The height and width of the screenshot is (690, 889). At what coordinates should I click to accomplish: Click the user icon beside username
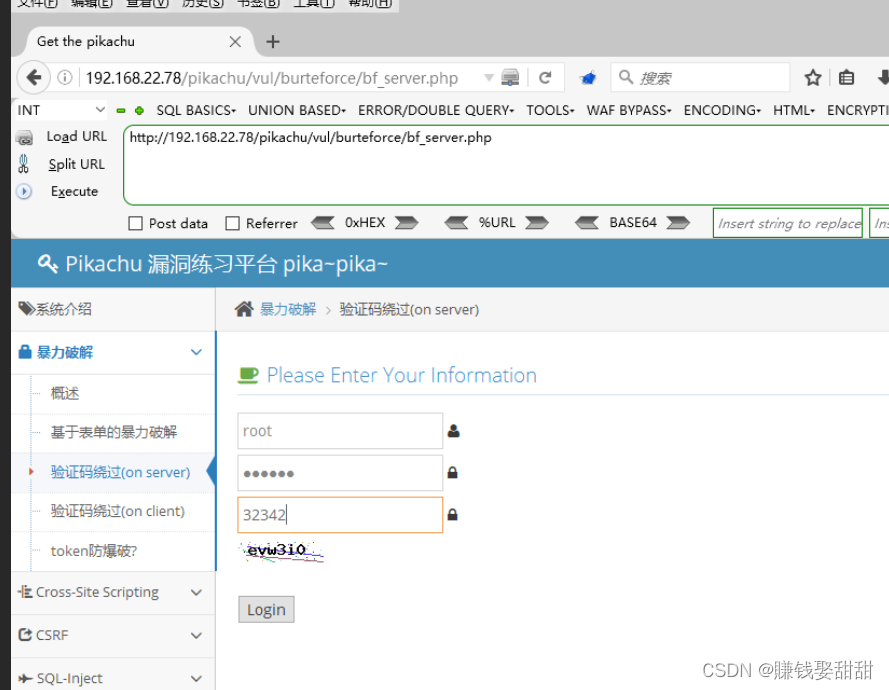tap(453, 431)
